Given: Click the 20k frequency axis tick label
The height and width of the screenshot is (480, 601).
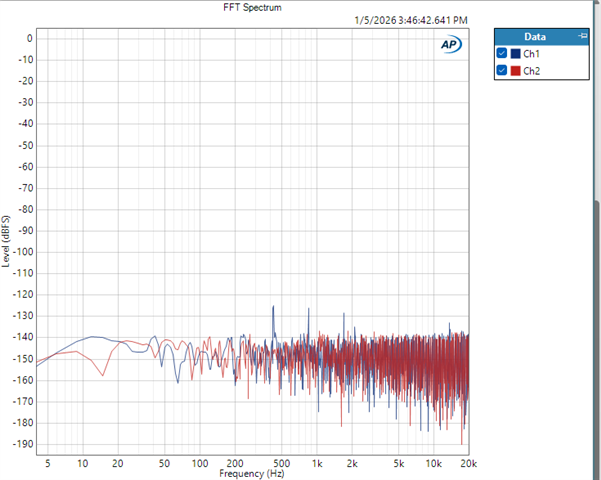Looking at the screenshot, I should [469, 464].
